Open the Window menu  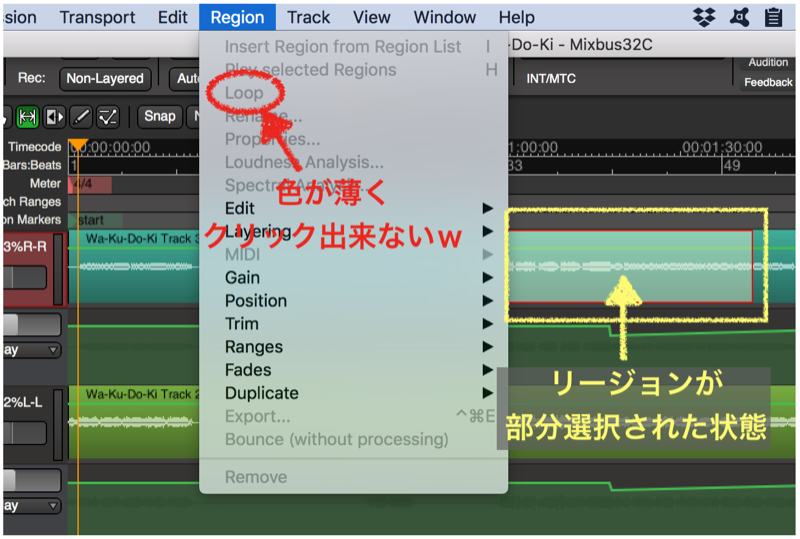pyautogui.click(x=444, y=17)
